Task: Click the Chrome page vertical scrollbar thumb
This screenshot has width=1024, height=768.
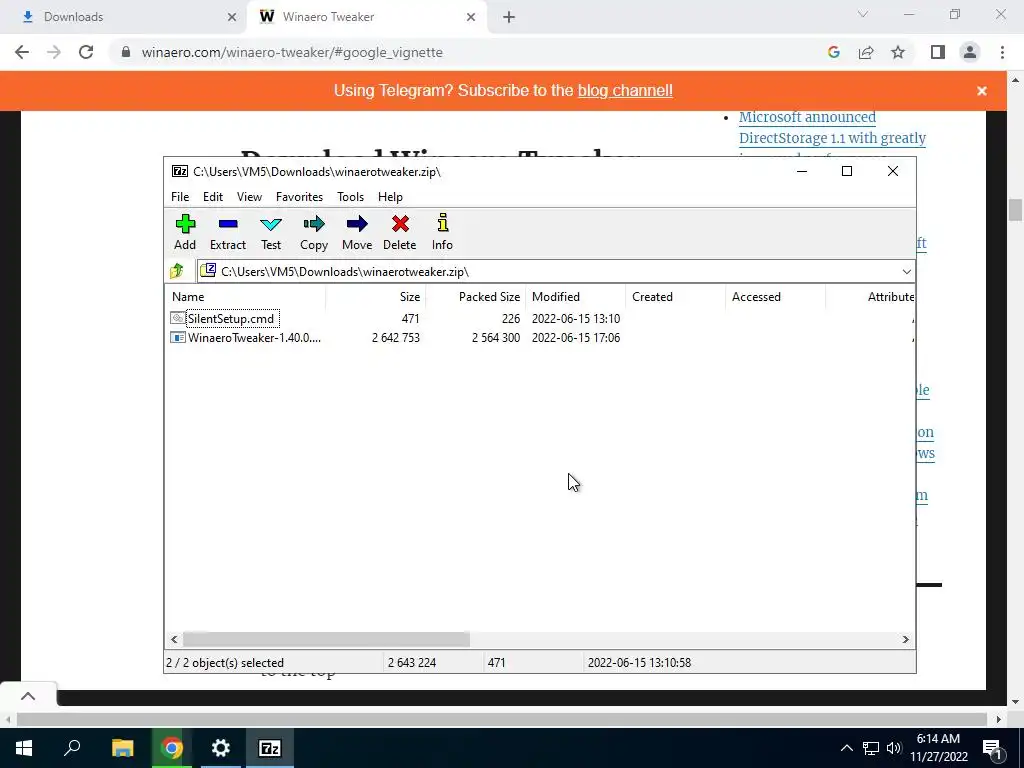Action: pos(1015,210)
